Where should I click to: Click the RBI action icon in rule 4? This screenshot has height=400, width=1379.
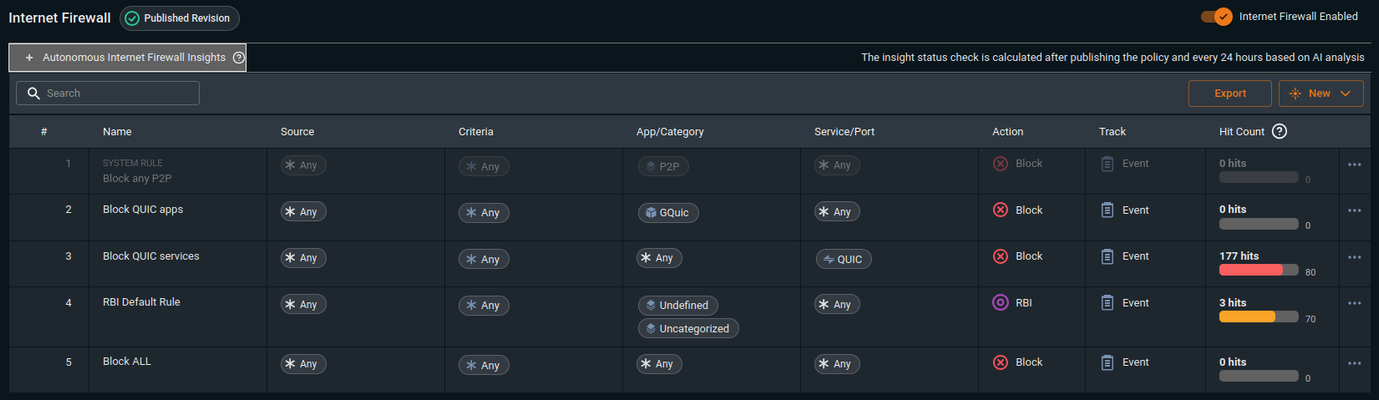point(1000,302)
